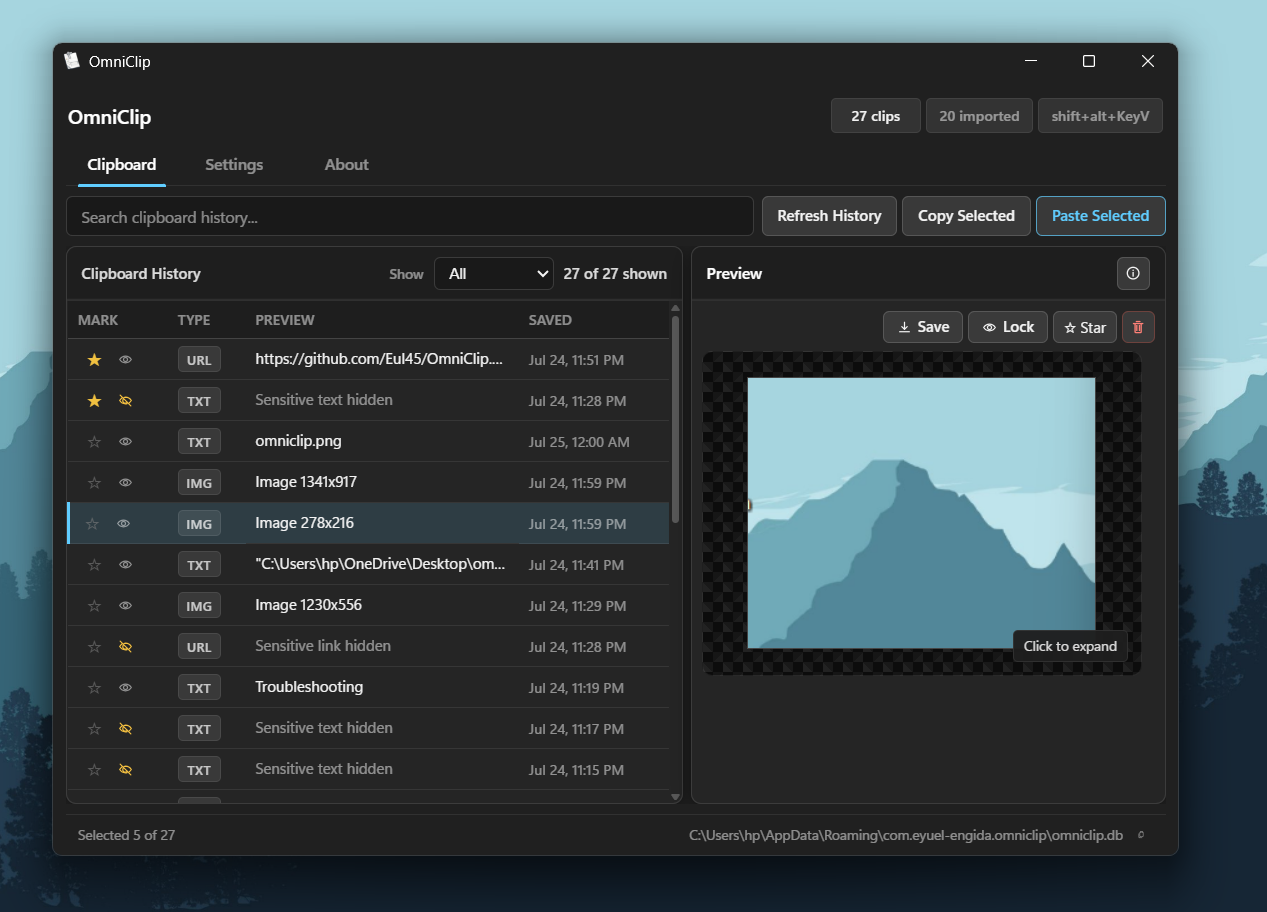1267x912 pixels.
Task: Lock the selected clip with the Lock button
Action: point(1008,327)
